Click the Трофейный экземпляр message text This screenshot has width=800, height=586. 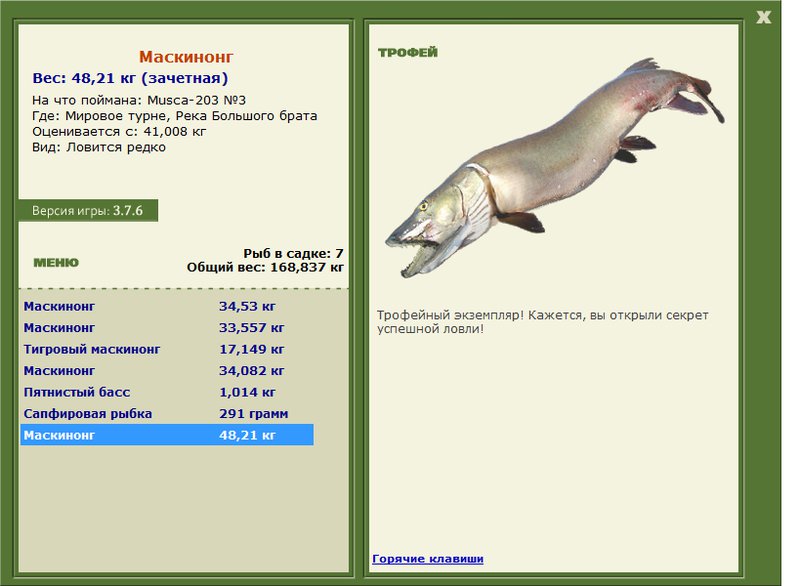click(x=542, y=322)
